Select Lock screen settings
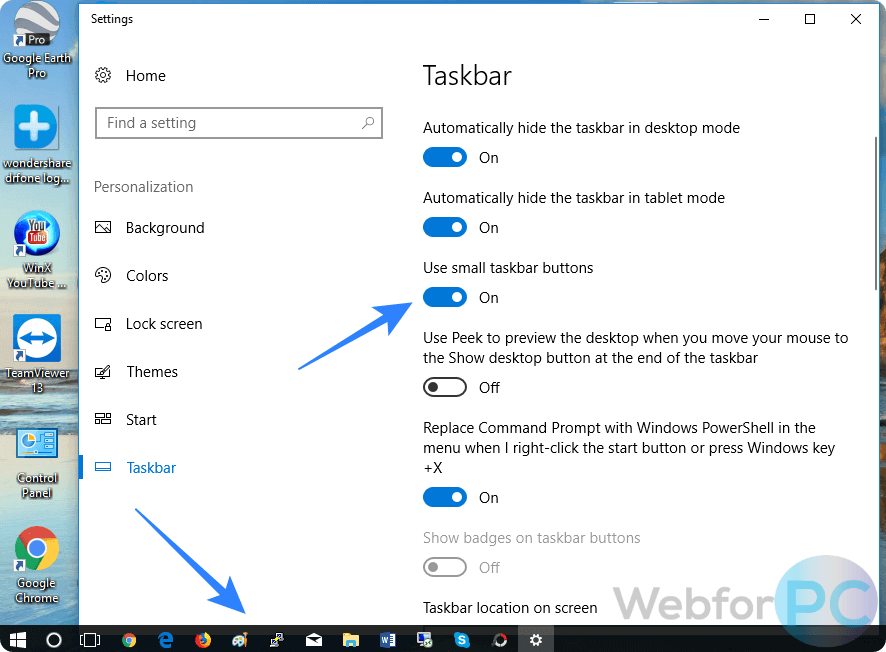Screen dimensions: 886x652 tap(163, 324)
